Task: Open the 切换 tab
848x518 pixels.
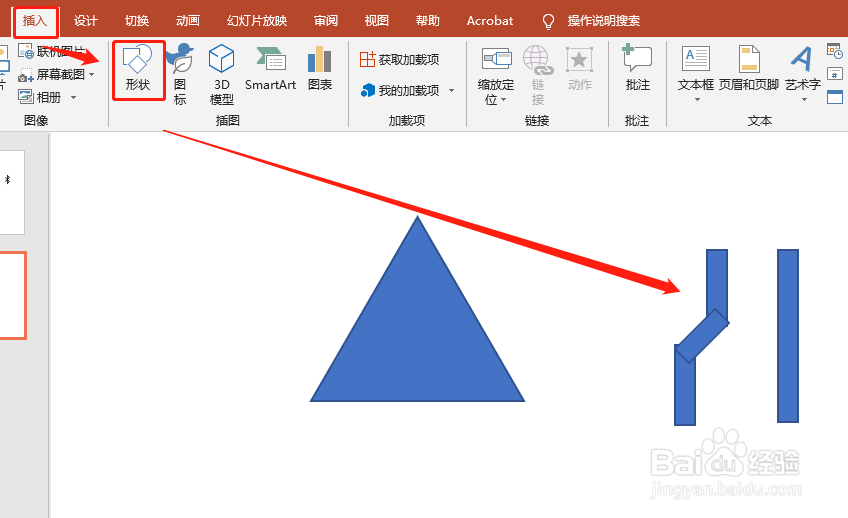Action: [x=137, y=21]
